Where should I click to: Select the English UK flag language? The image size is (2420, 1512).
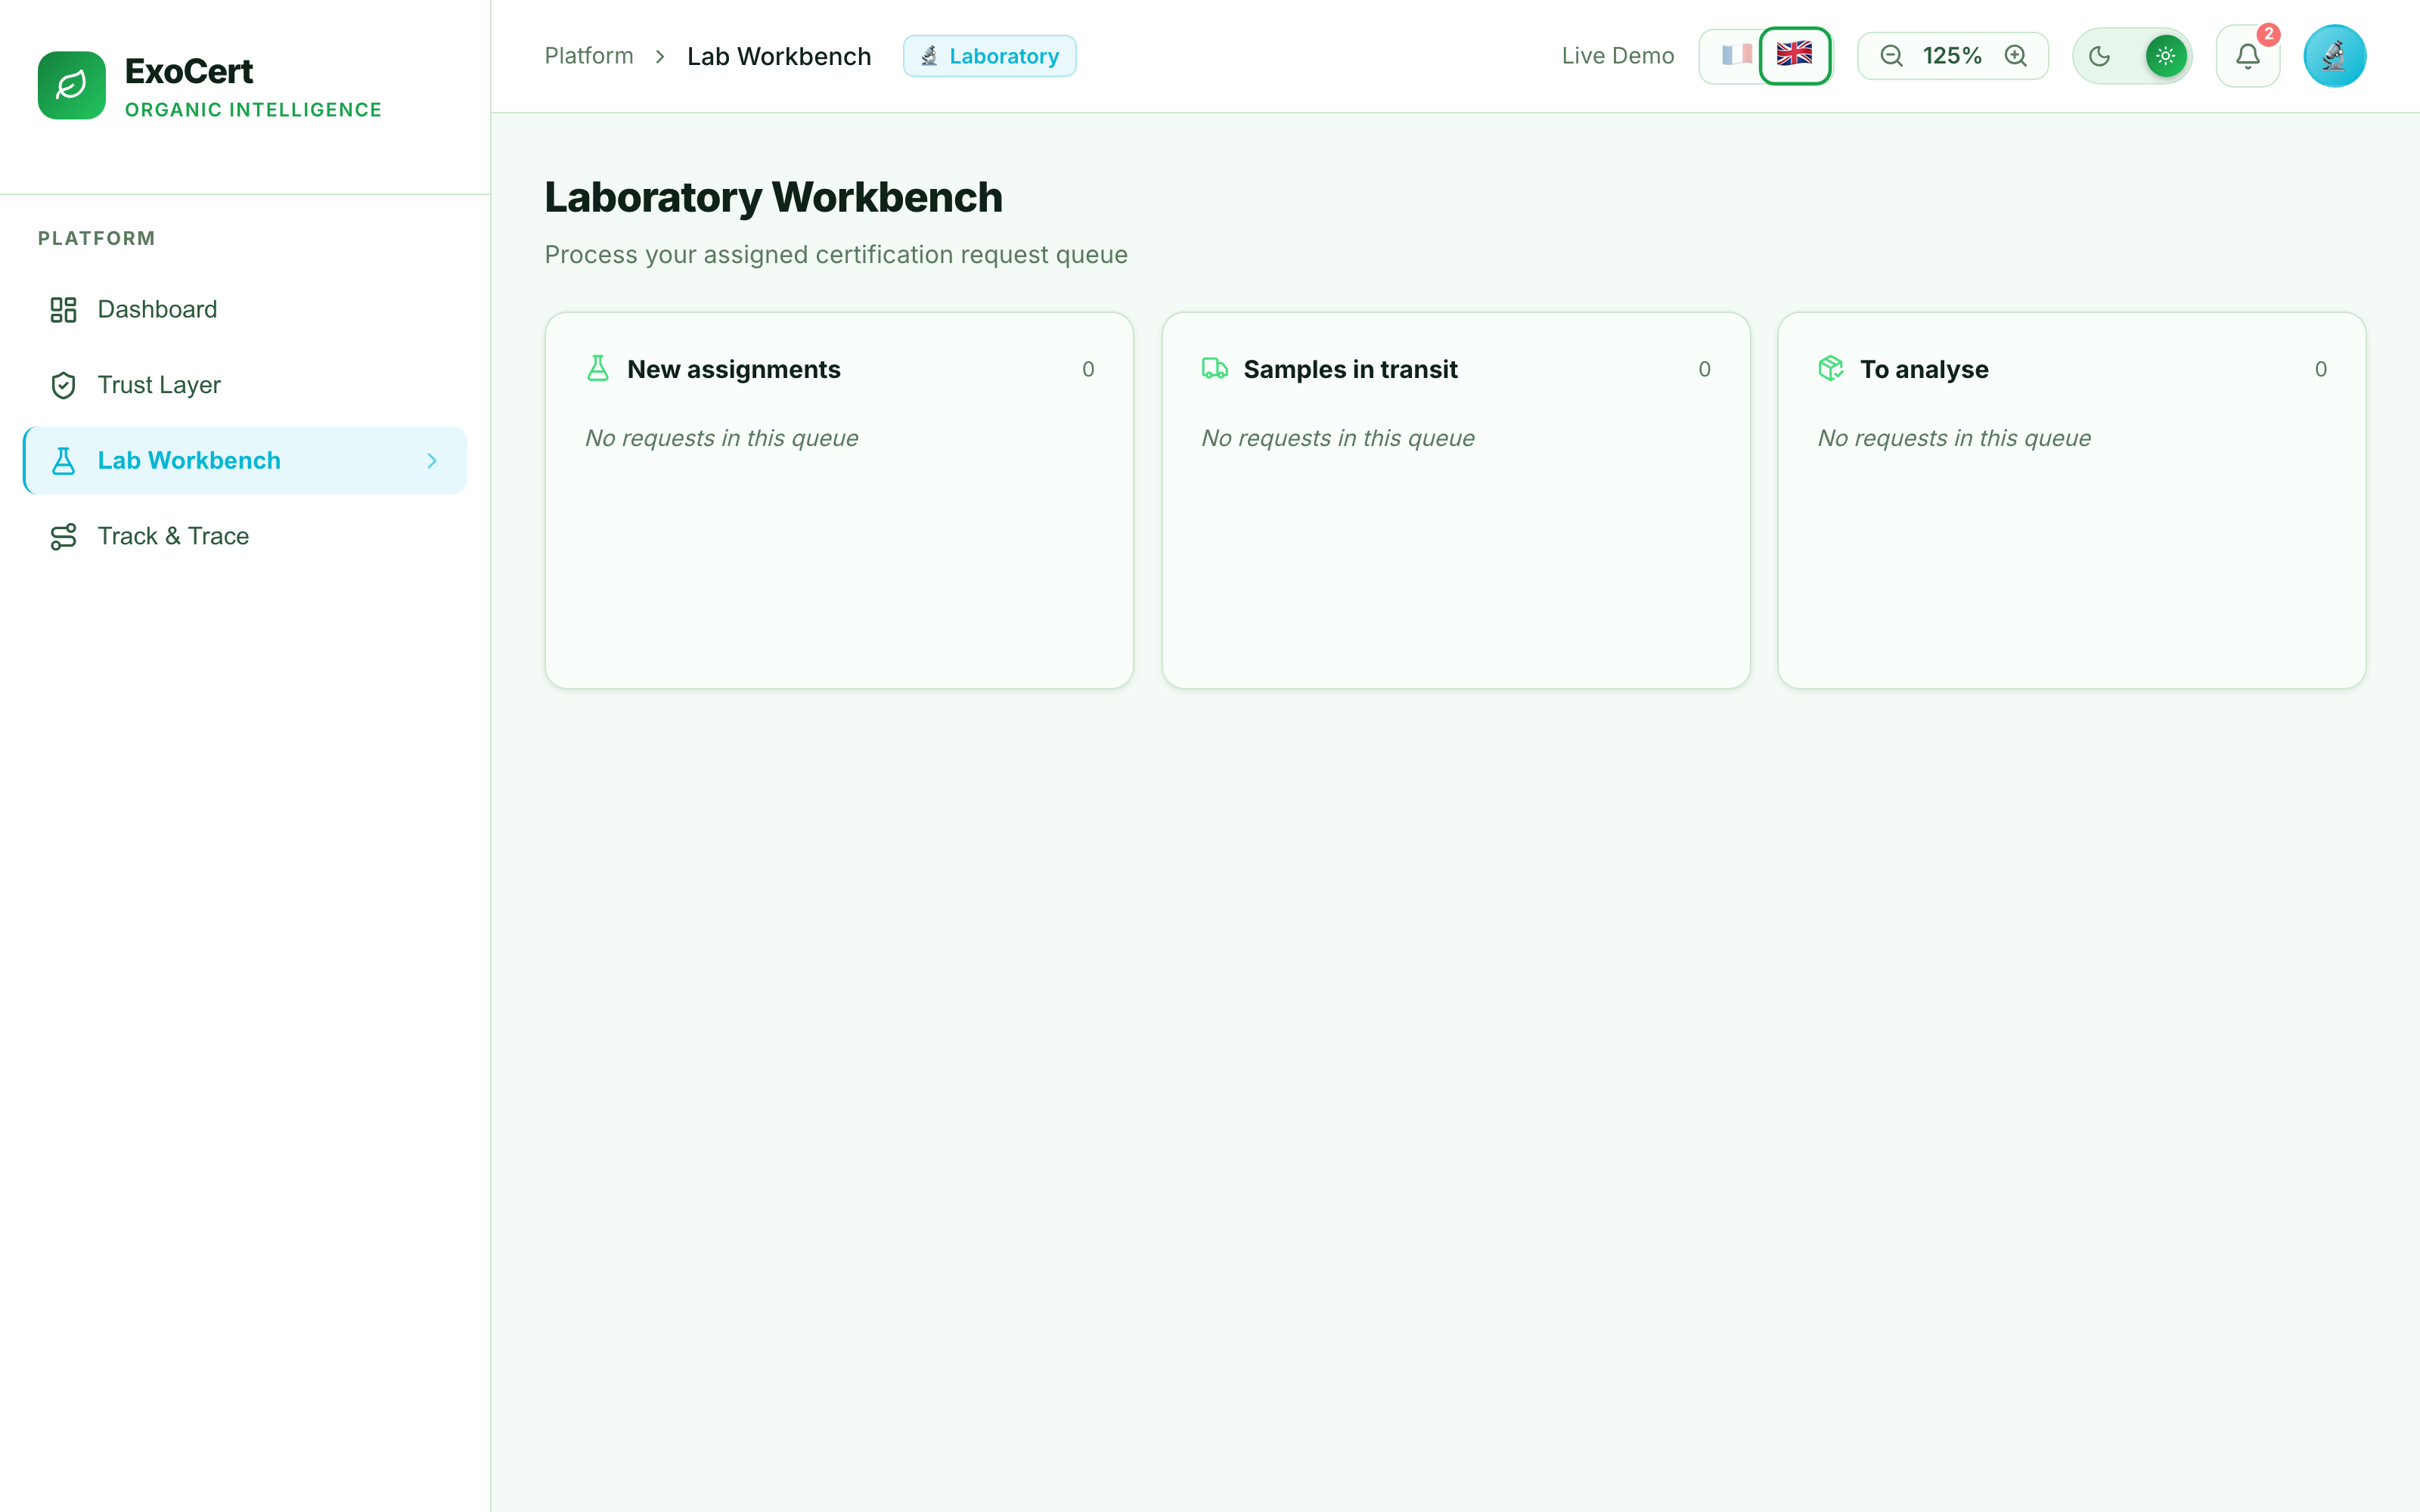tap(1794, 55)
